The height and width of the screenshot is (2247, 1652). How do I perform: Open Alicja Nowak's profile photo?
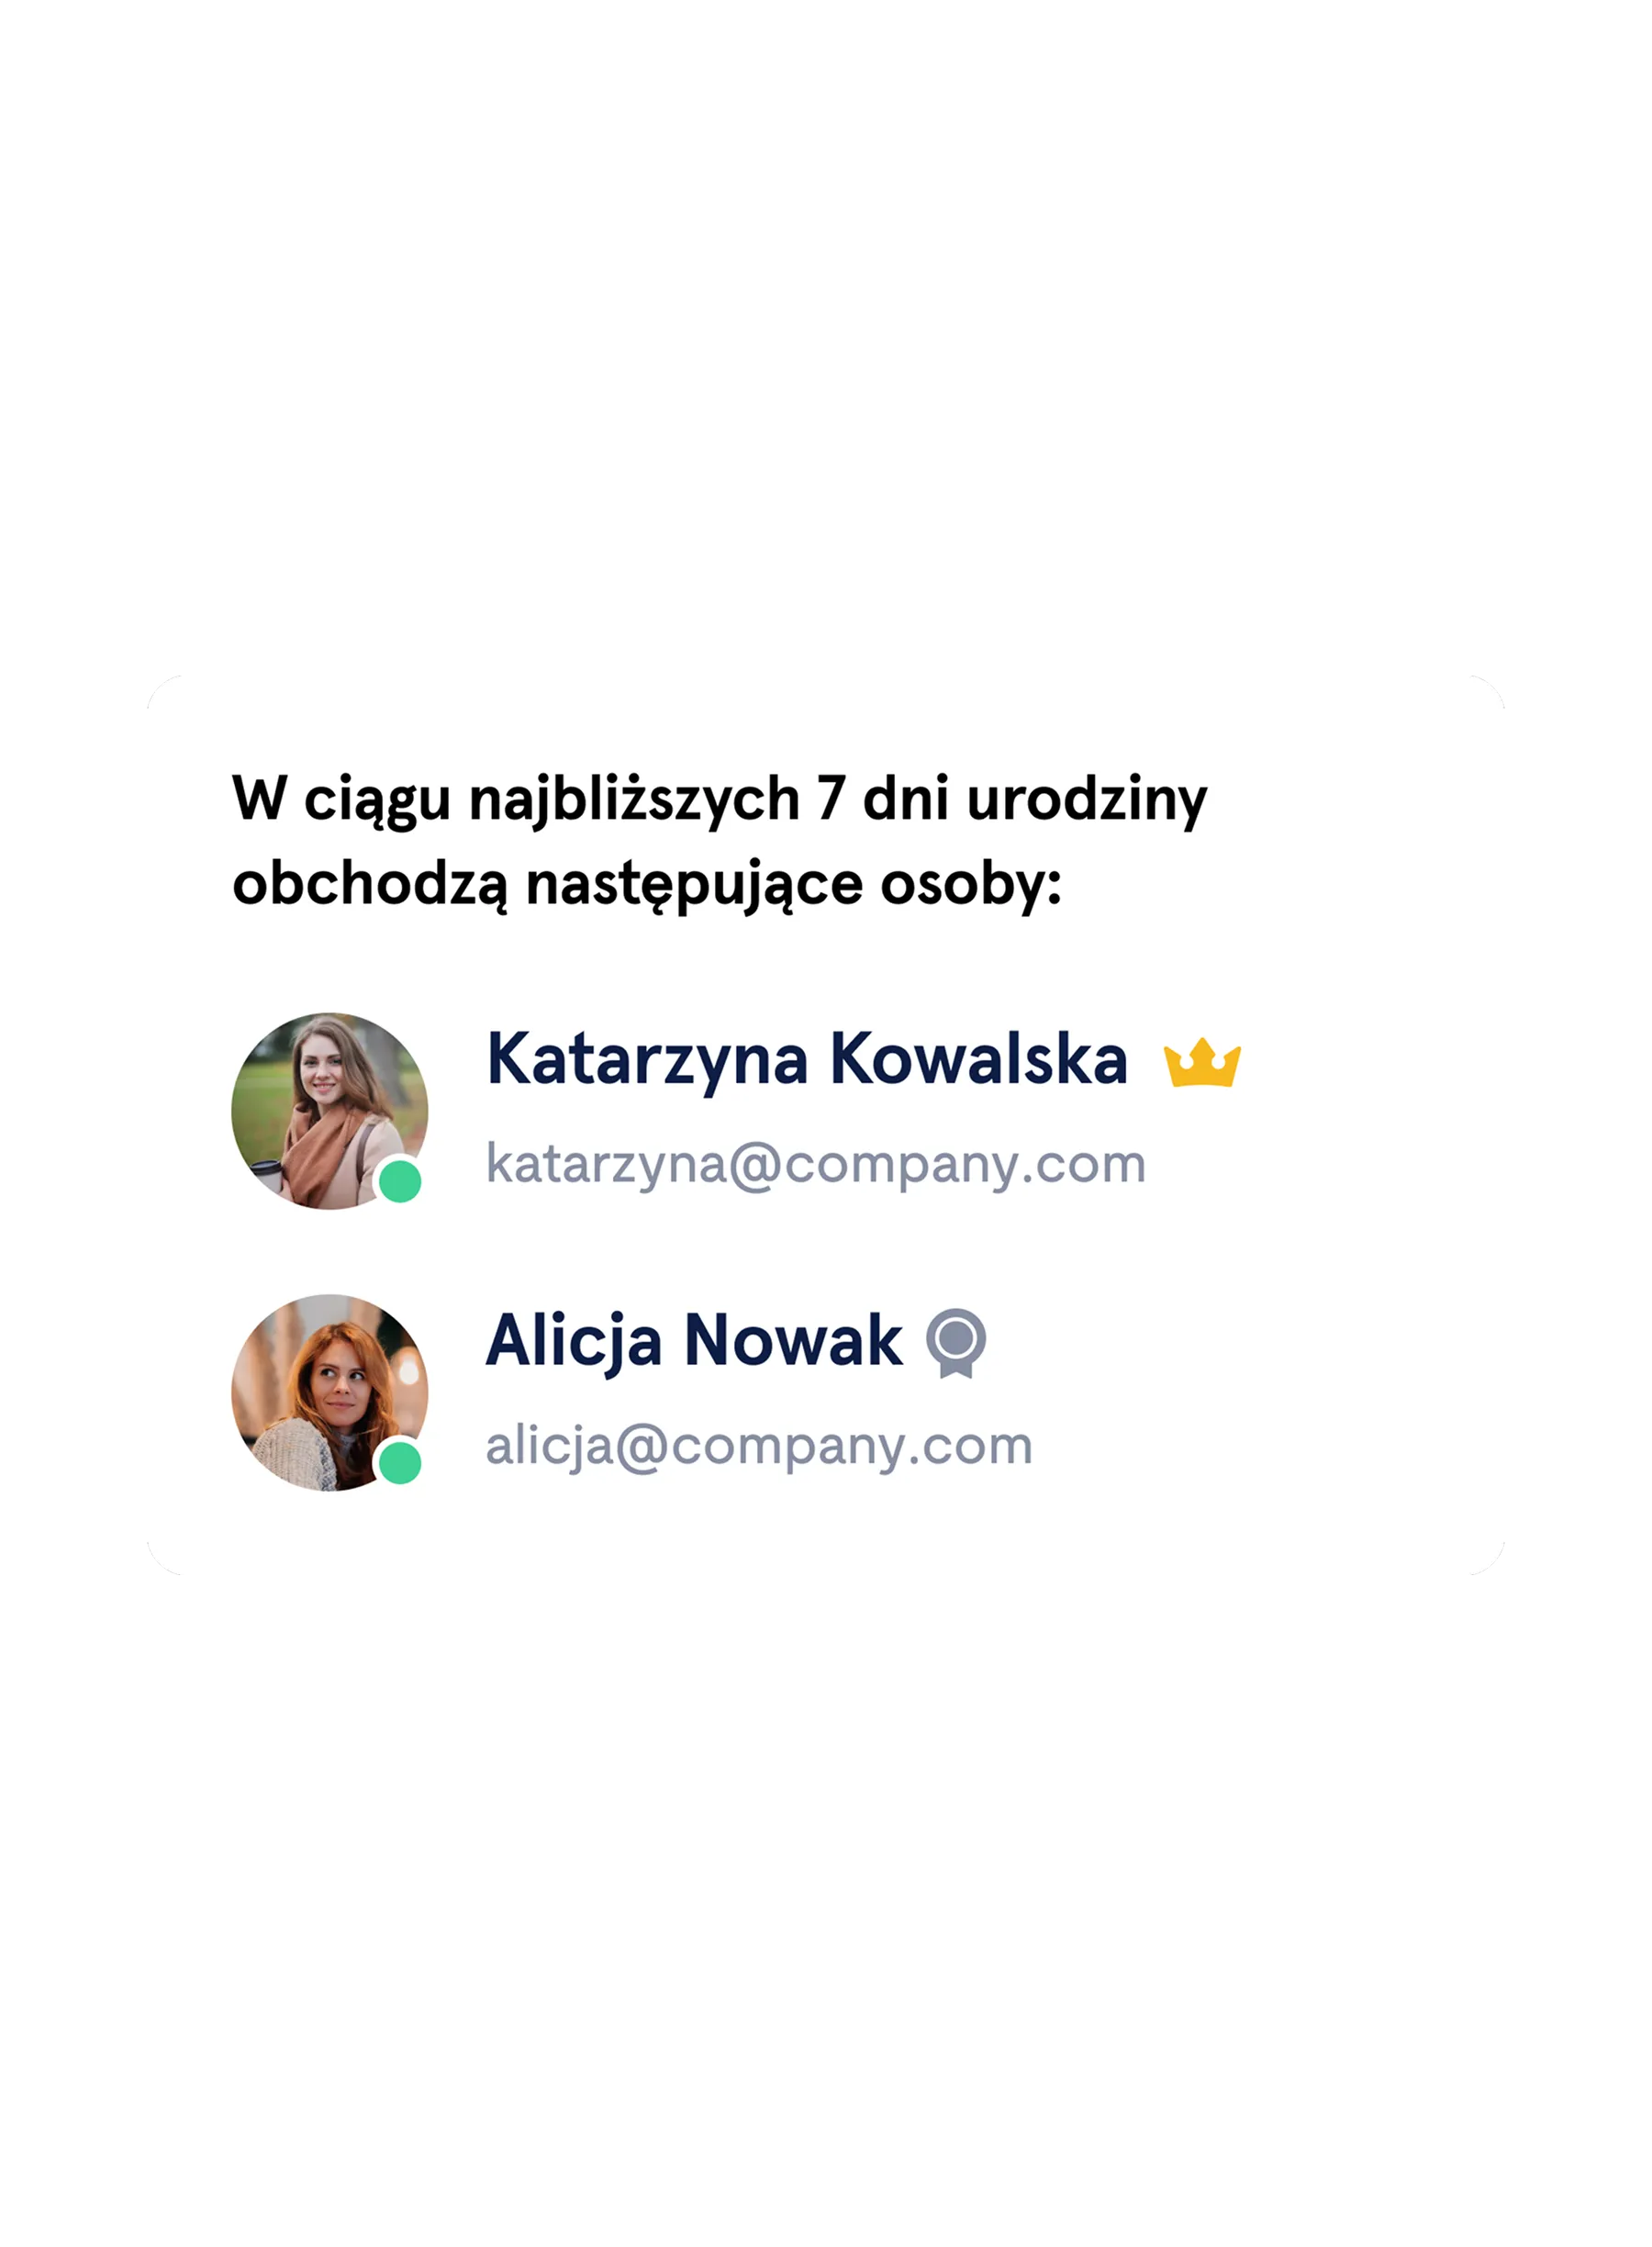[x=330, y=1393]
